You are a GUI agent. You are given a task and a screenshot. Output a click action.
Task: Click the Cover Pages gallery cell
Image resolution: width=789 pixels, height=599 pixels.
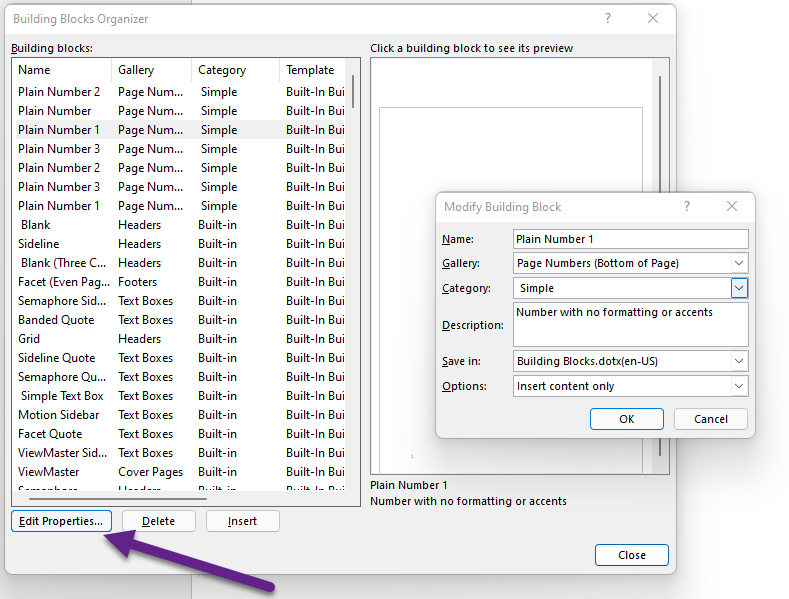point(150,472)
